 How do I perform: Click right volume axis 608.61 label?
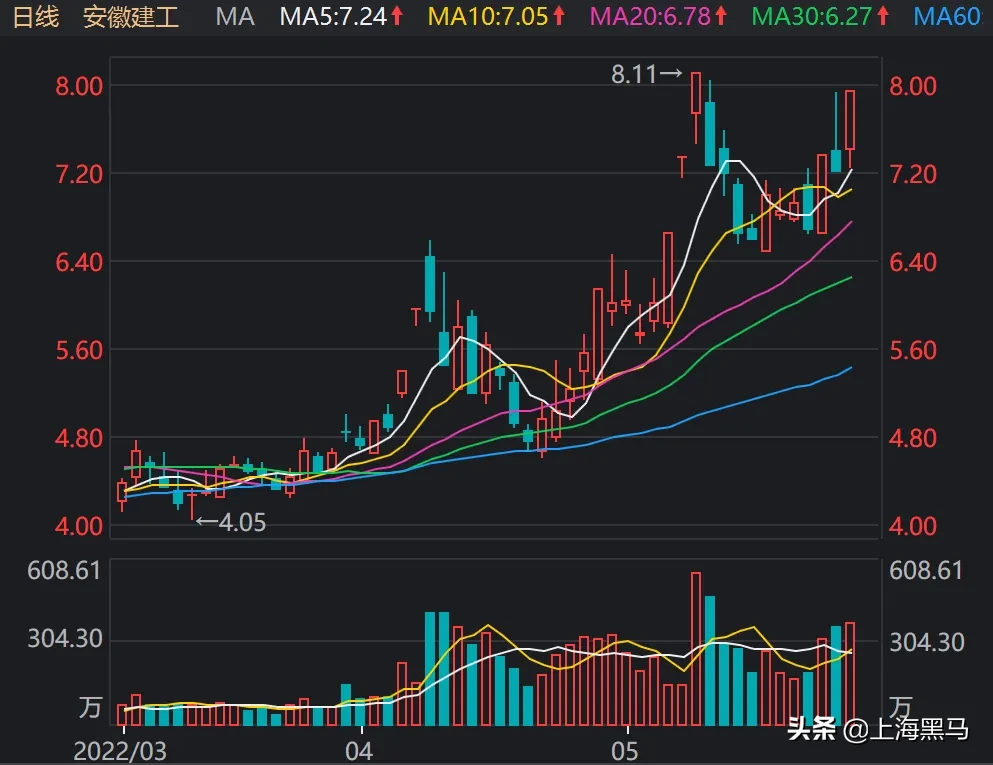pyautogui.click(x=926, y=571)
